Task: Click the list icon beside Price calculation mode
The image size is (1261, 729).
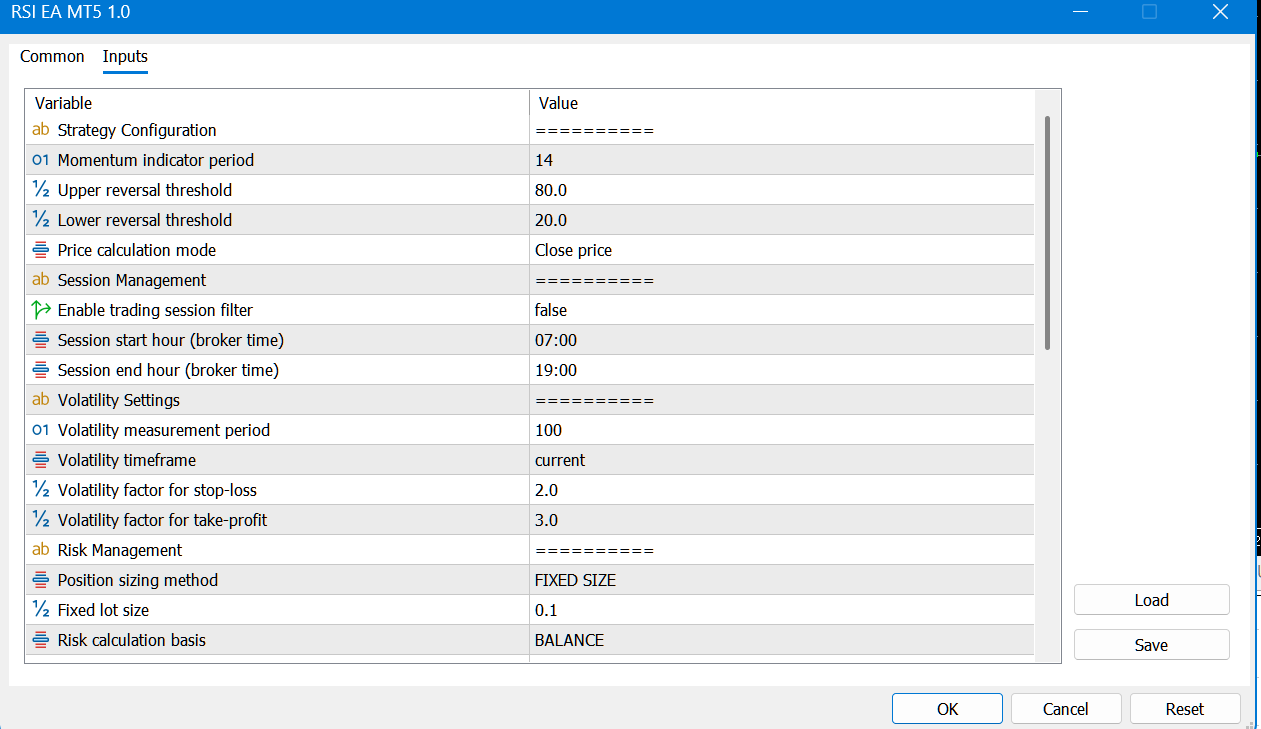Action: coord(40,250)
